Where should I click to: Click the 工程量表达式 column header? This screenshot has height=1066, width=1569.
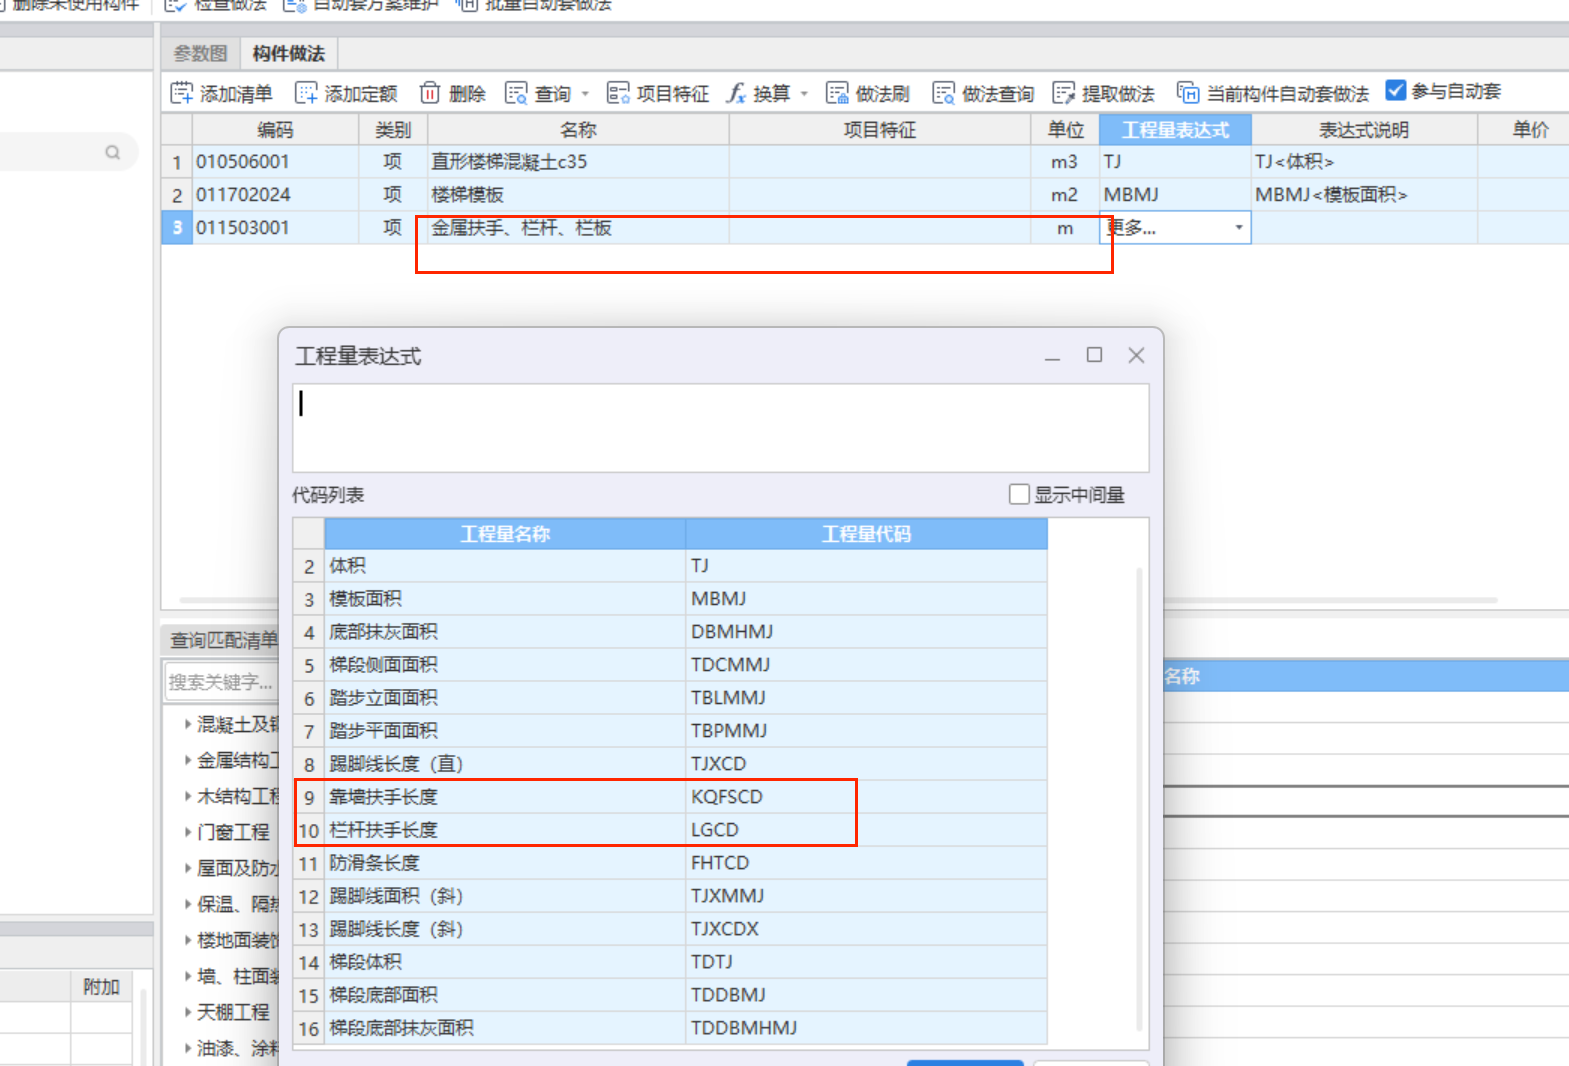[x=1175, y=130]
